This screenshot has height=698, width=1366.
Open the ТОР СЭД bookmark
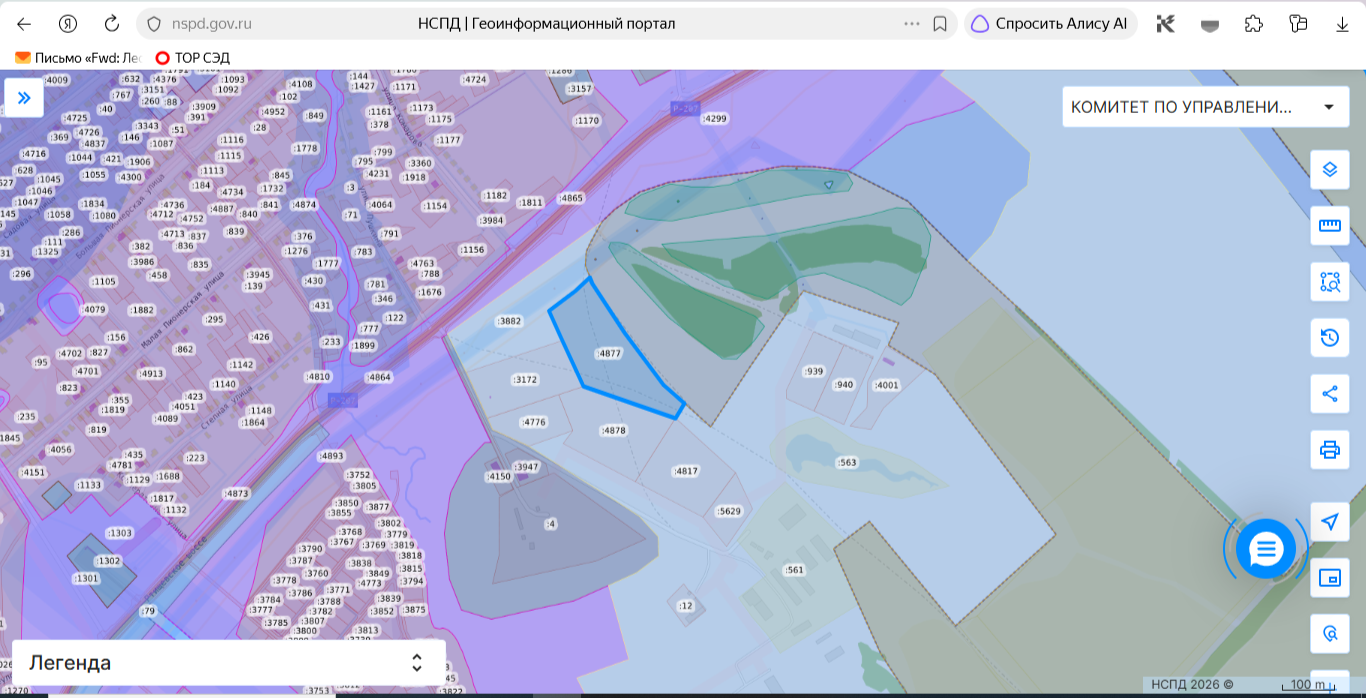192,58
